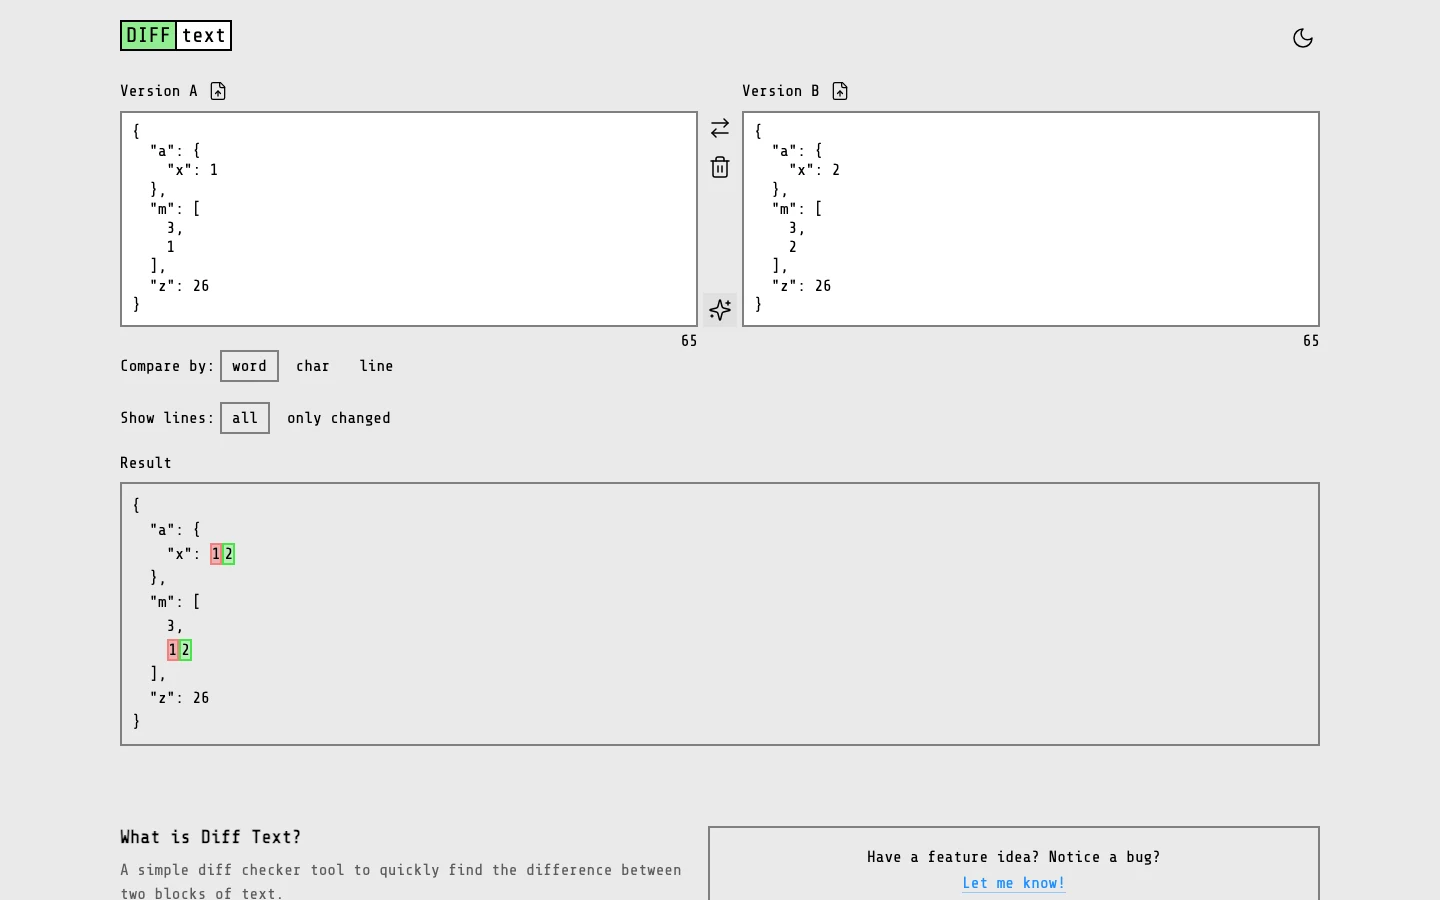
Task: Toggle dark mode moon icon
Action: pyautogui.click(x=1303, y=38)
